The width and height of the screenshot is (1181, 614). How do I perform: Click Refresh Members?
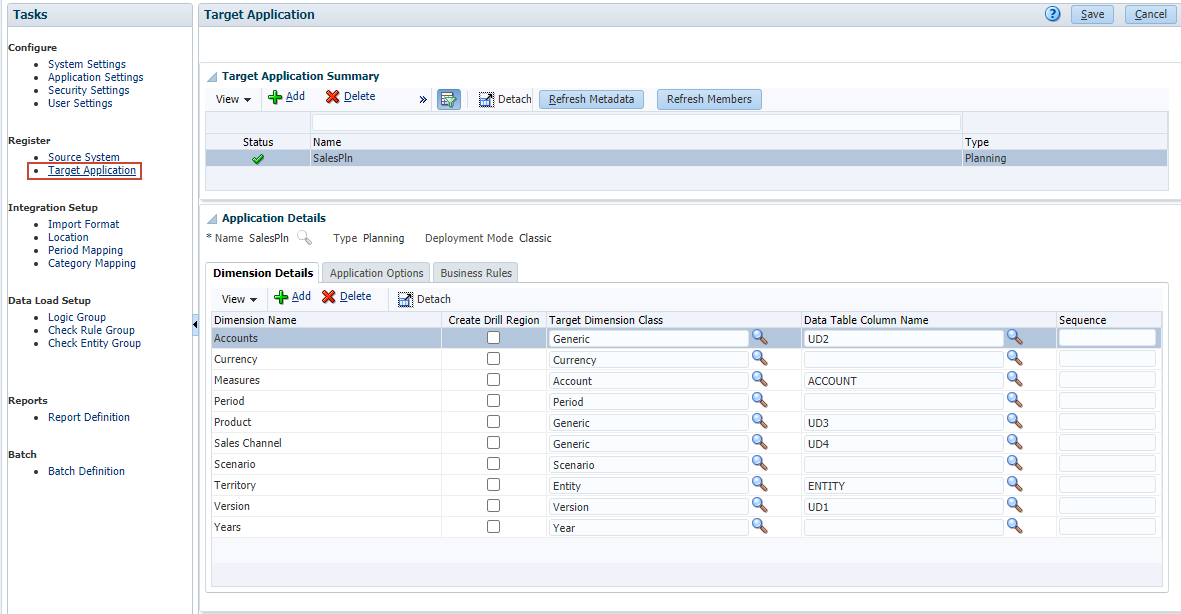point(709,99)
